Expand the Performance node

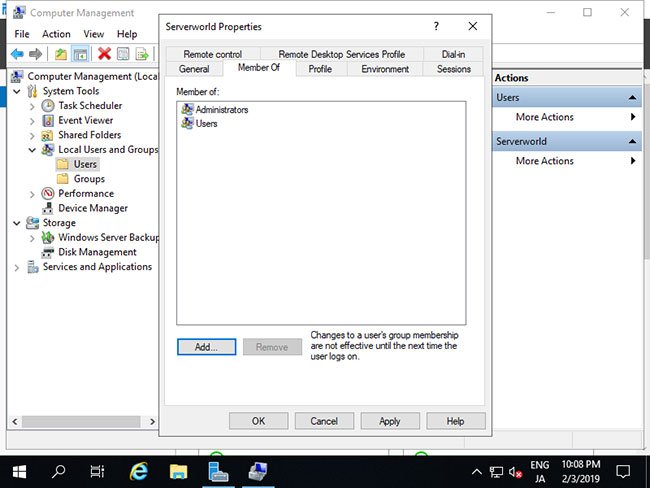[32, 194]
